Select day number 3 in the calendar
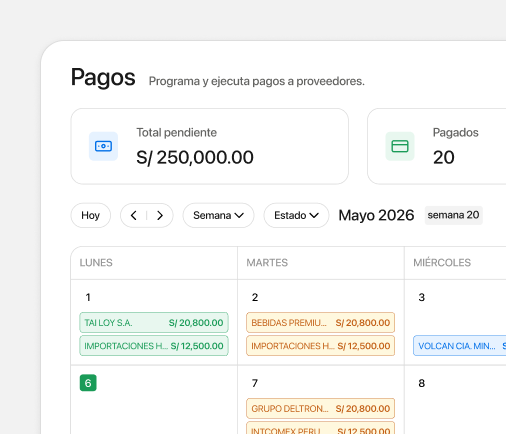The width and height of the screenshot is (506, 434). [x=422, y=297]
